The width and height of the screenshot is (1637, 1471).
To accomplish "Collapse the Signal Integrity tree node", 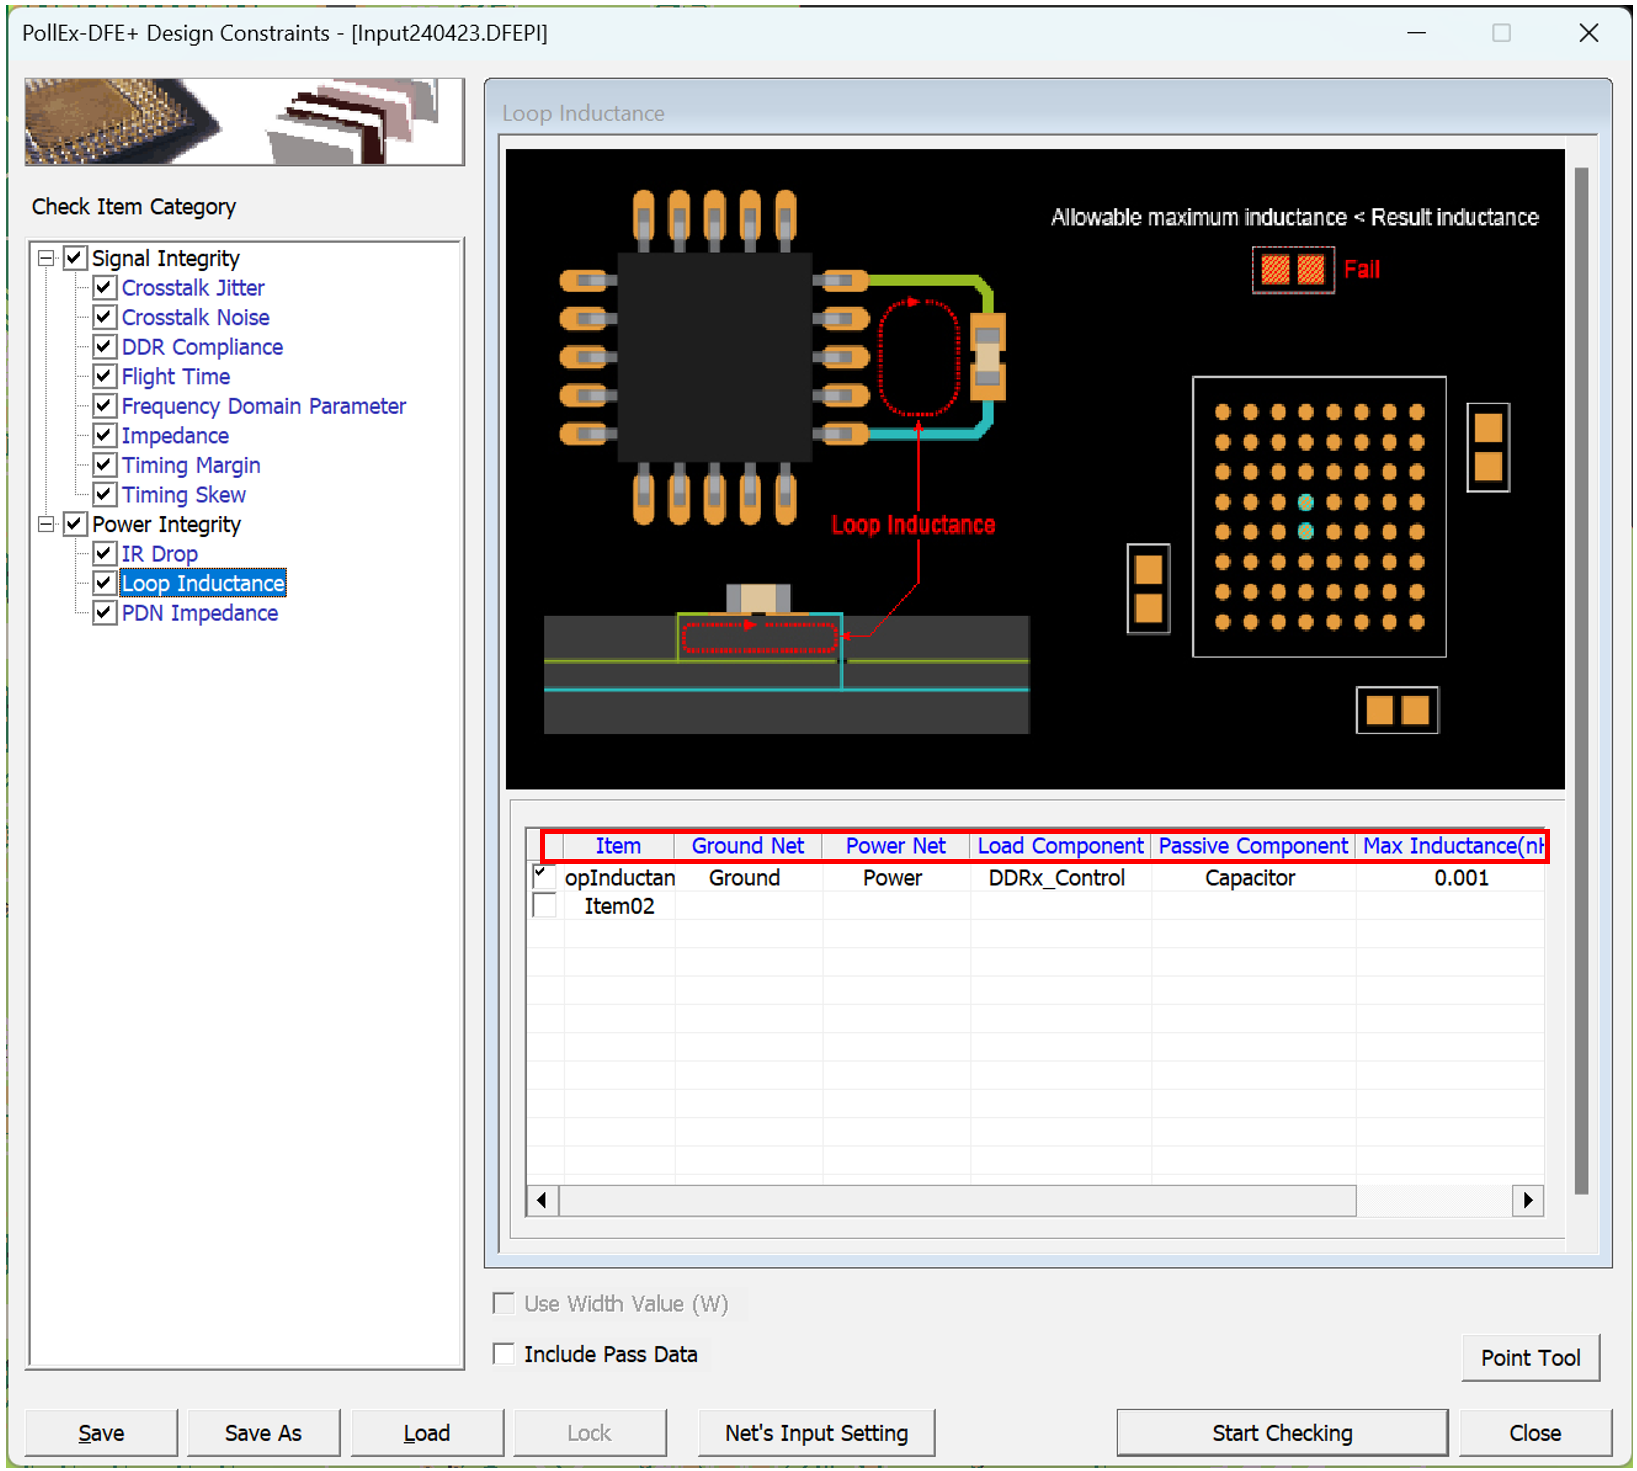I will (x=46, y=258).
